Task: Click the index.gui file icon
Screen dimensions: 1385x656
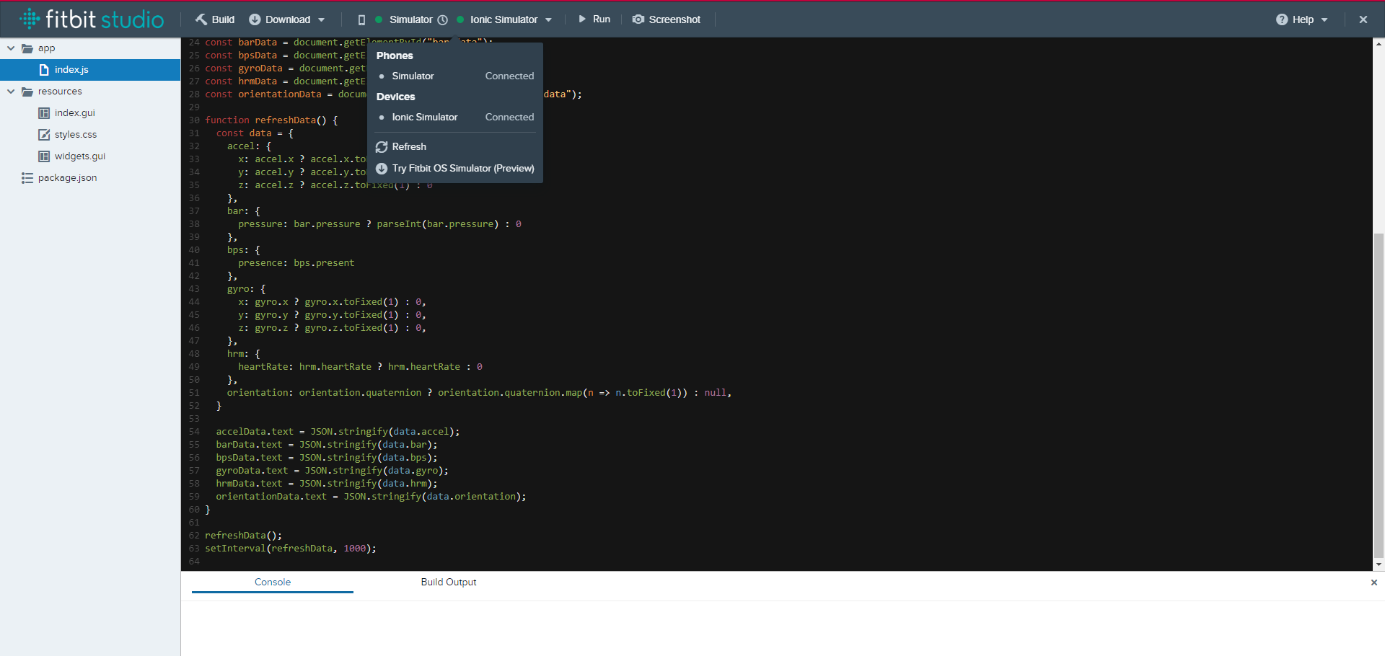Action: 44,113
